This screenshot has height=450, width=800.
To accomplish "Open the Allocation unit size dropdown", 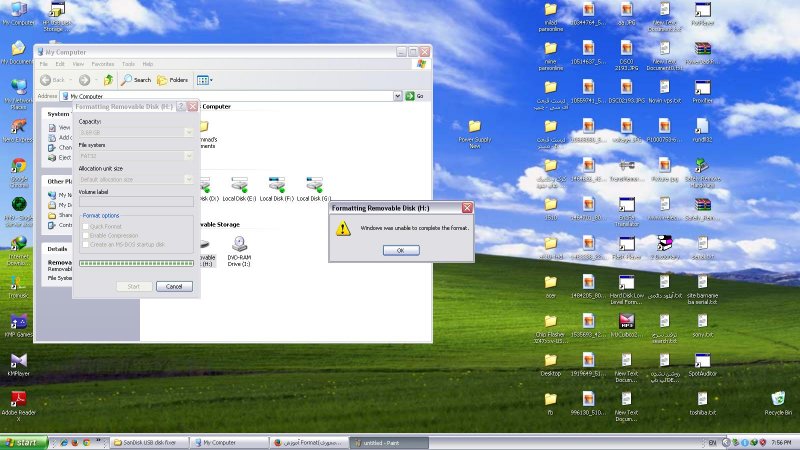I will pos(188,179).
